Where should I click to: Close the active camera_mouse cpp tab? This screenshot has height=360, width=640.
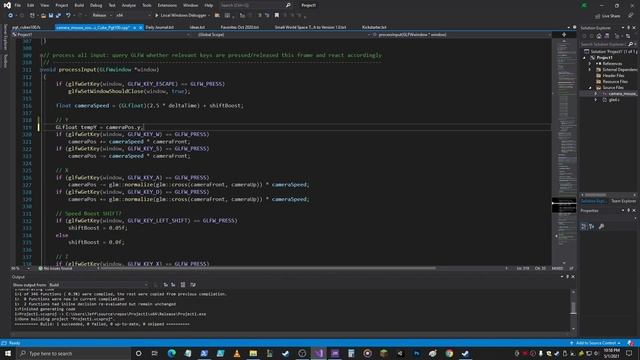click(140, 28)
